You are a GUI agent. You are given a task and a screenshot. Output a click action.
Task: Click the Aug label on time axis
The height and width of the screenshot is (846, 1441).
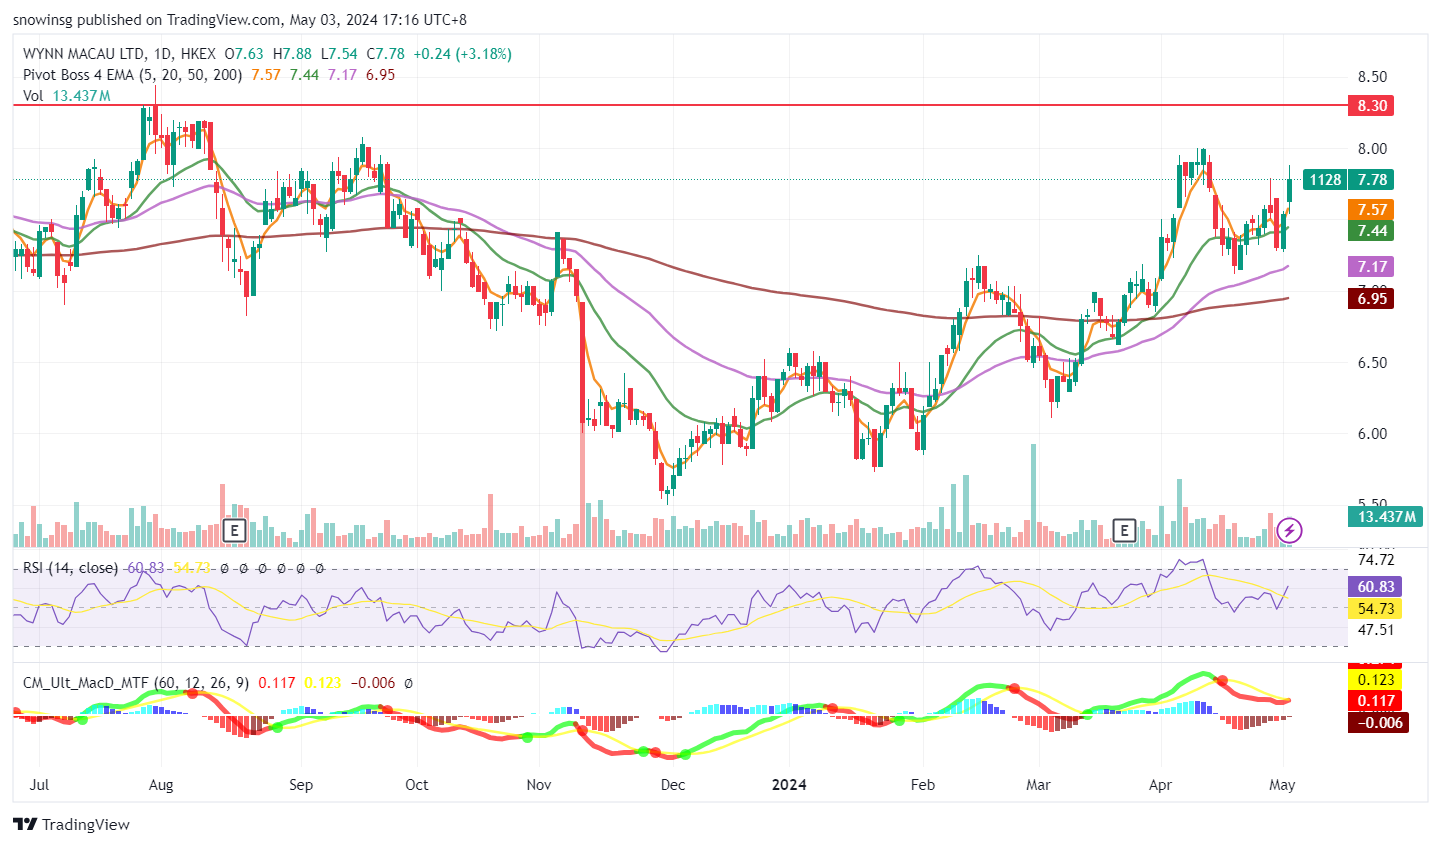pyautogui.click(x=161, y=785)
